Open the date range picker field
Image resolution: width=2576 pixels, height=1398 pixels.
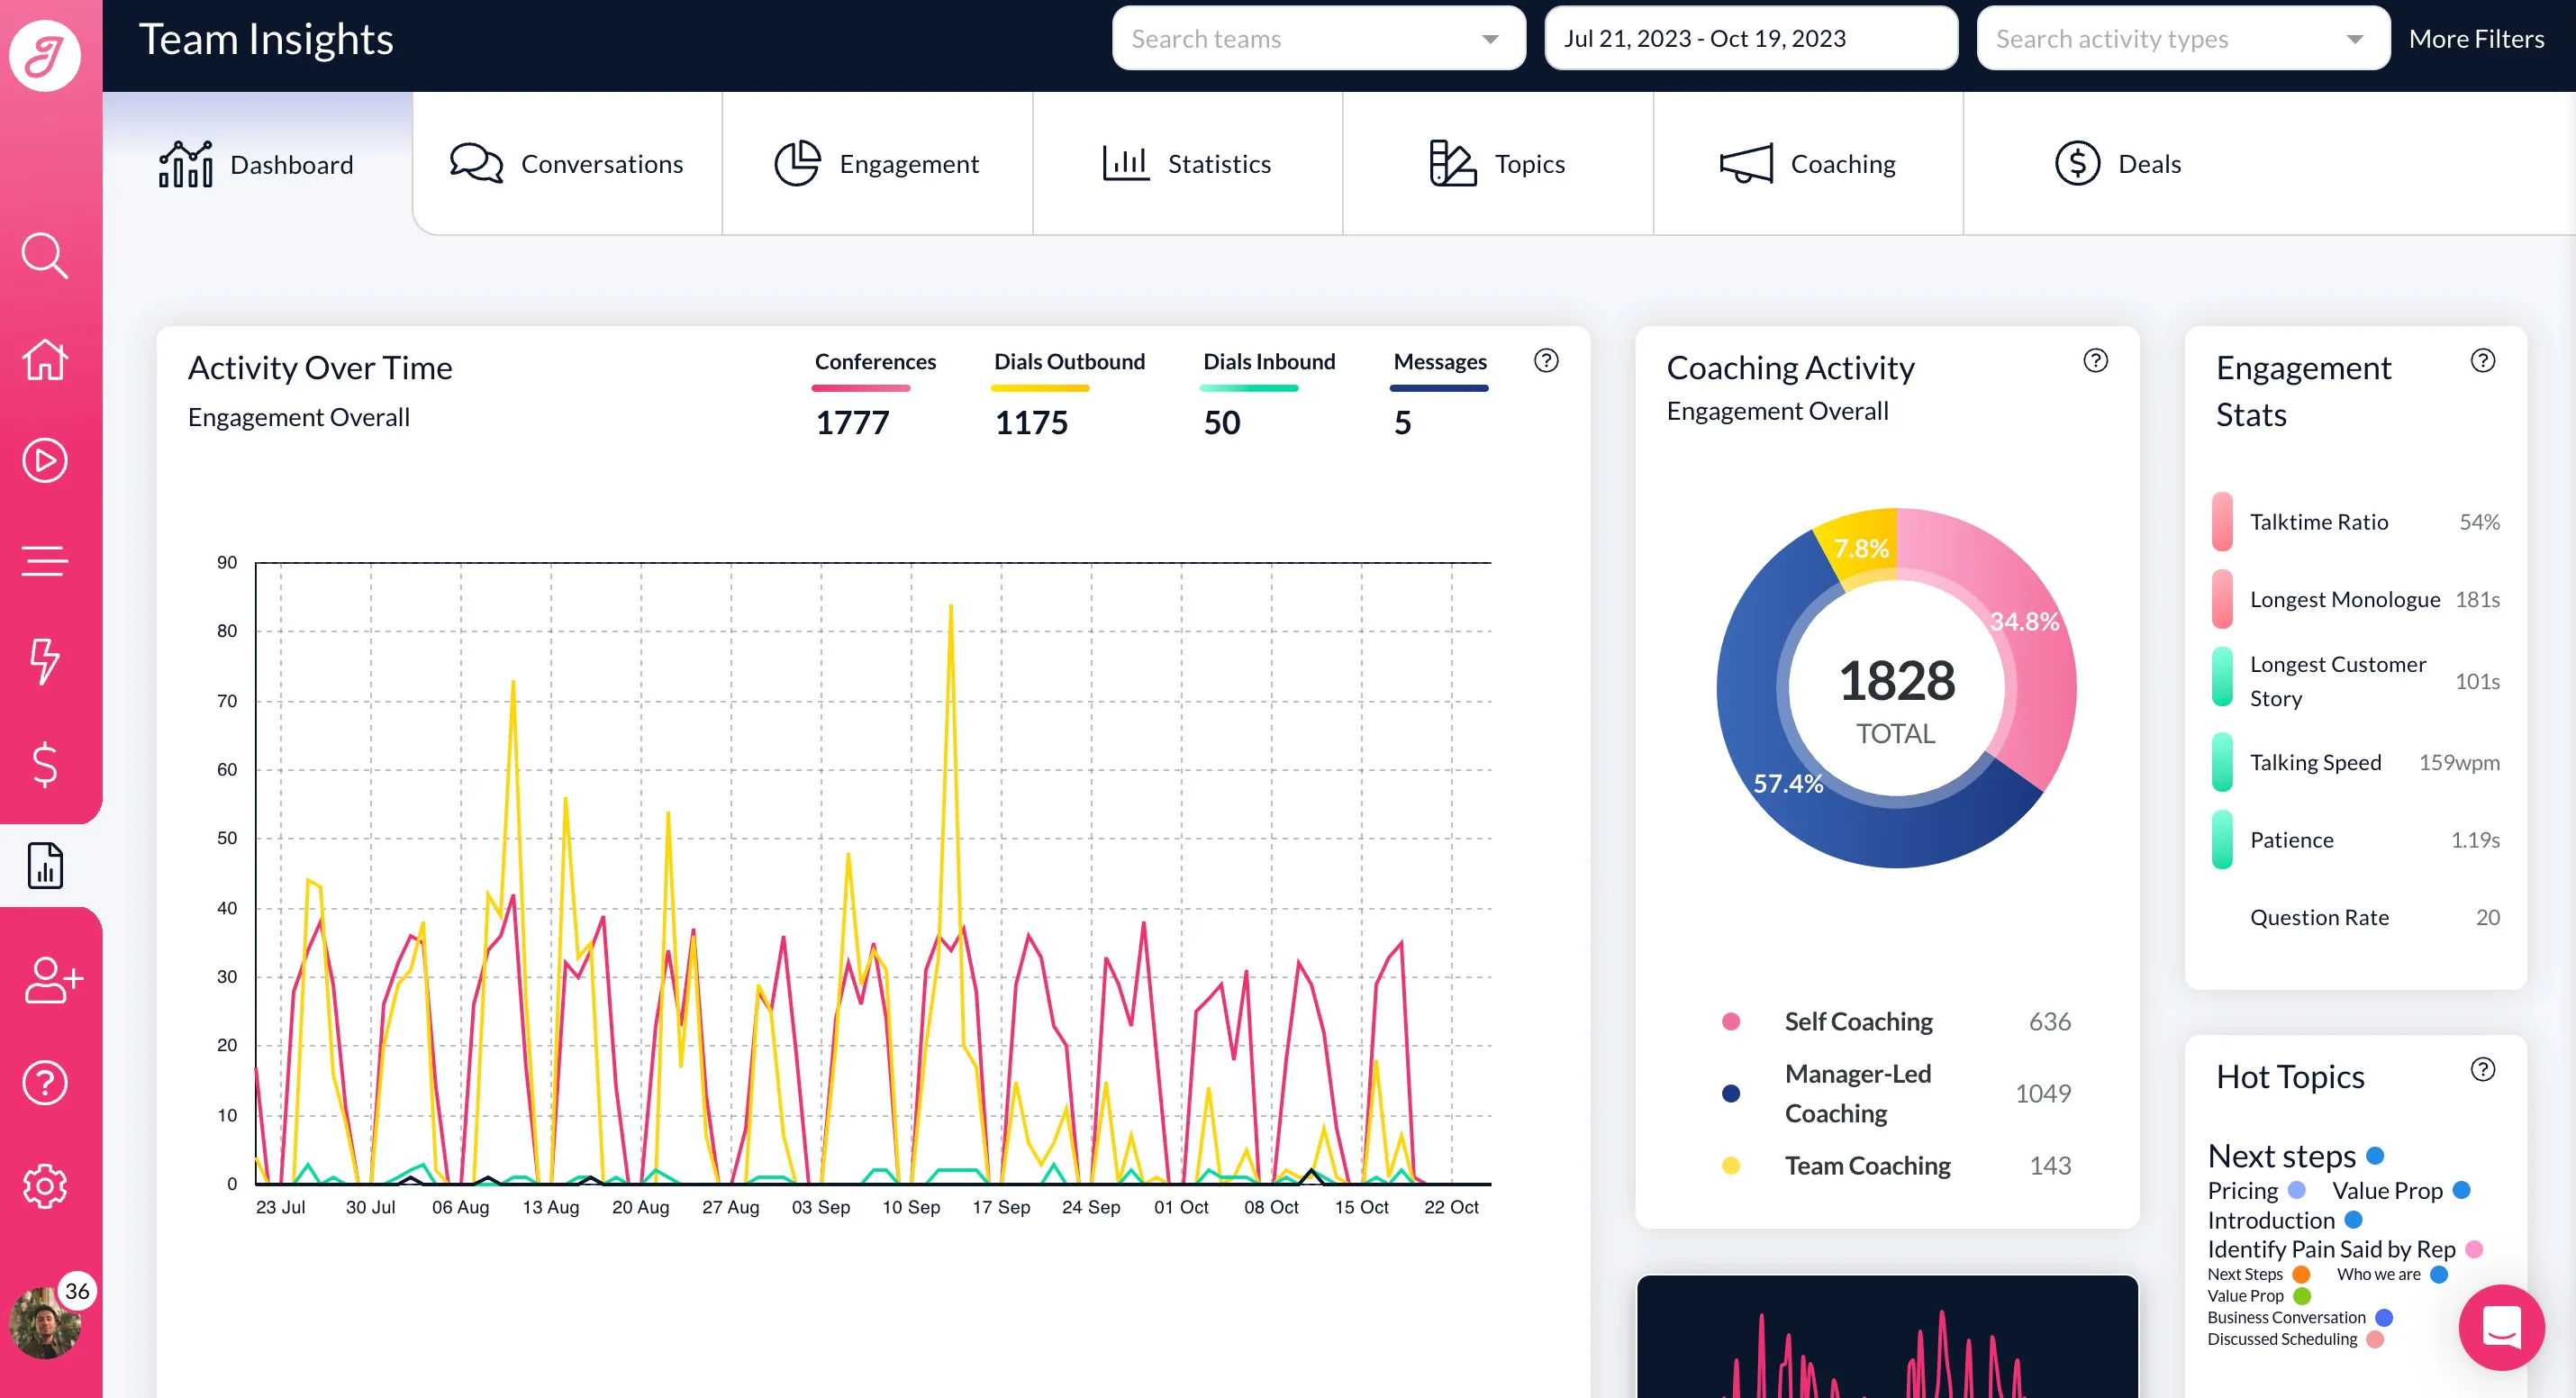[x=1751, y=38]
